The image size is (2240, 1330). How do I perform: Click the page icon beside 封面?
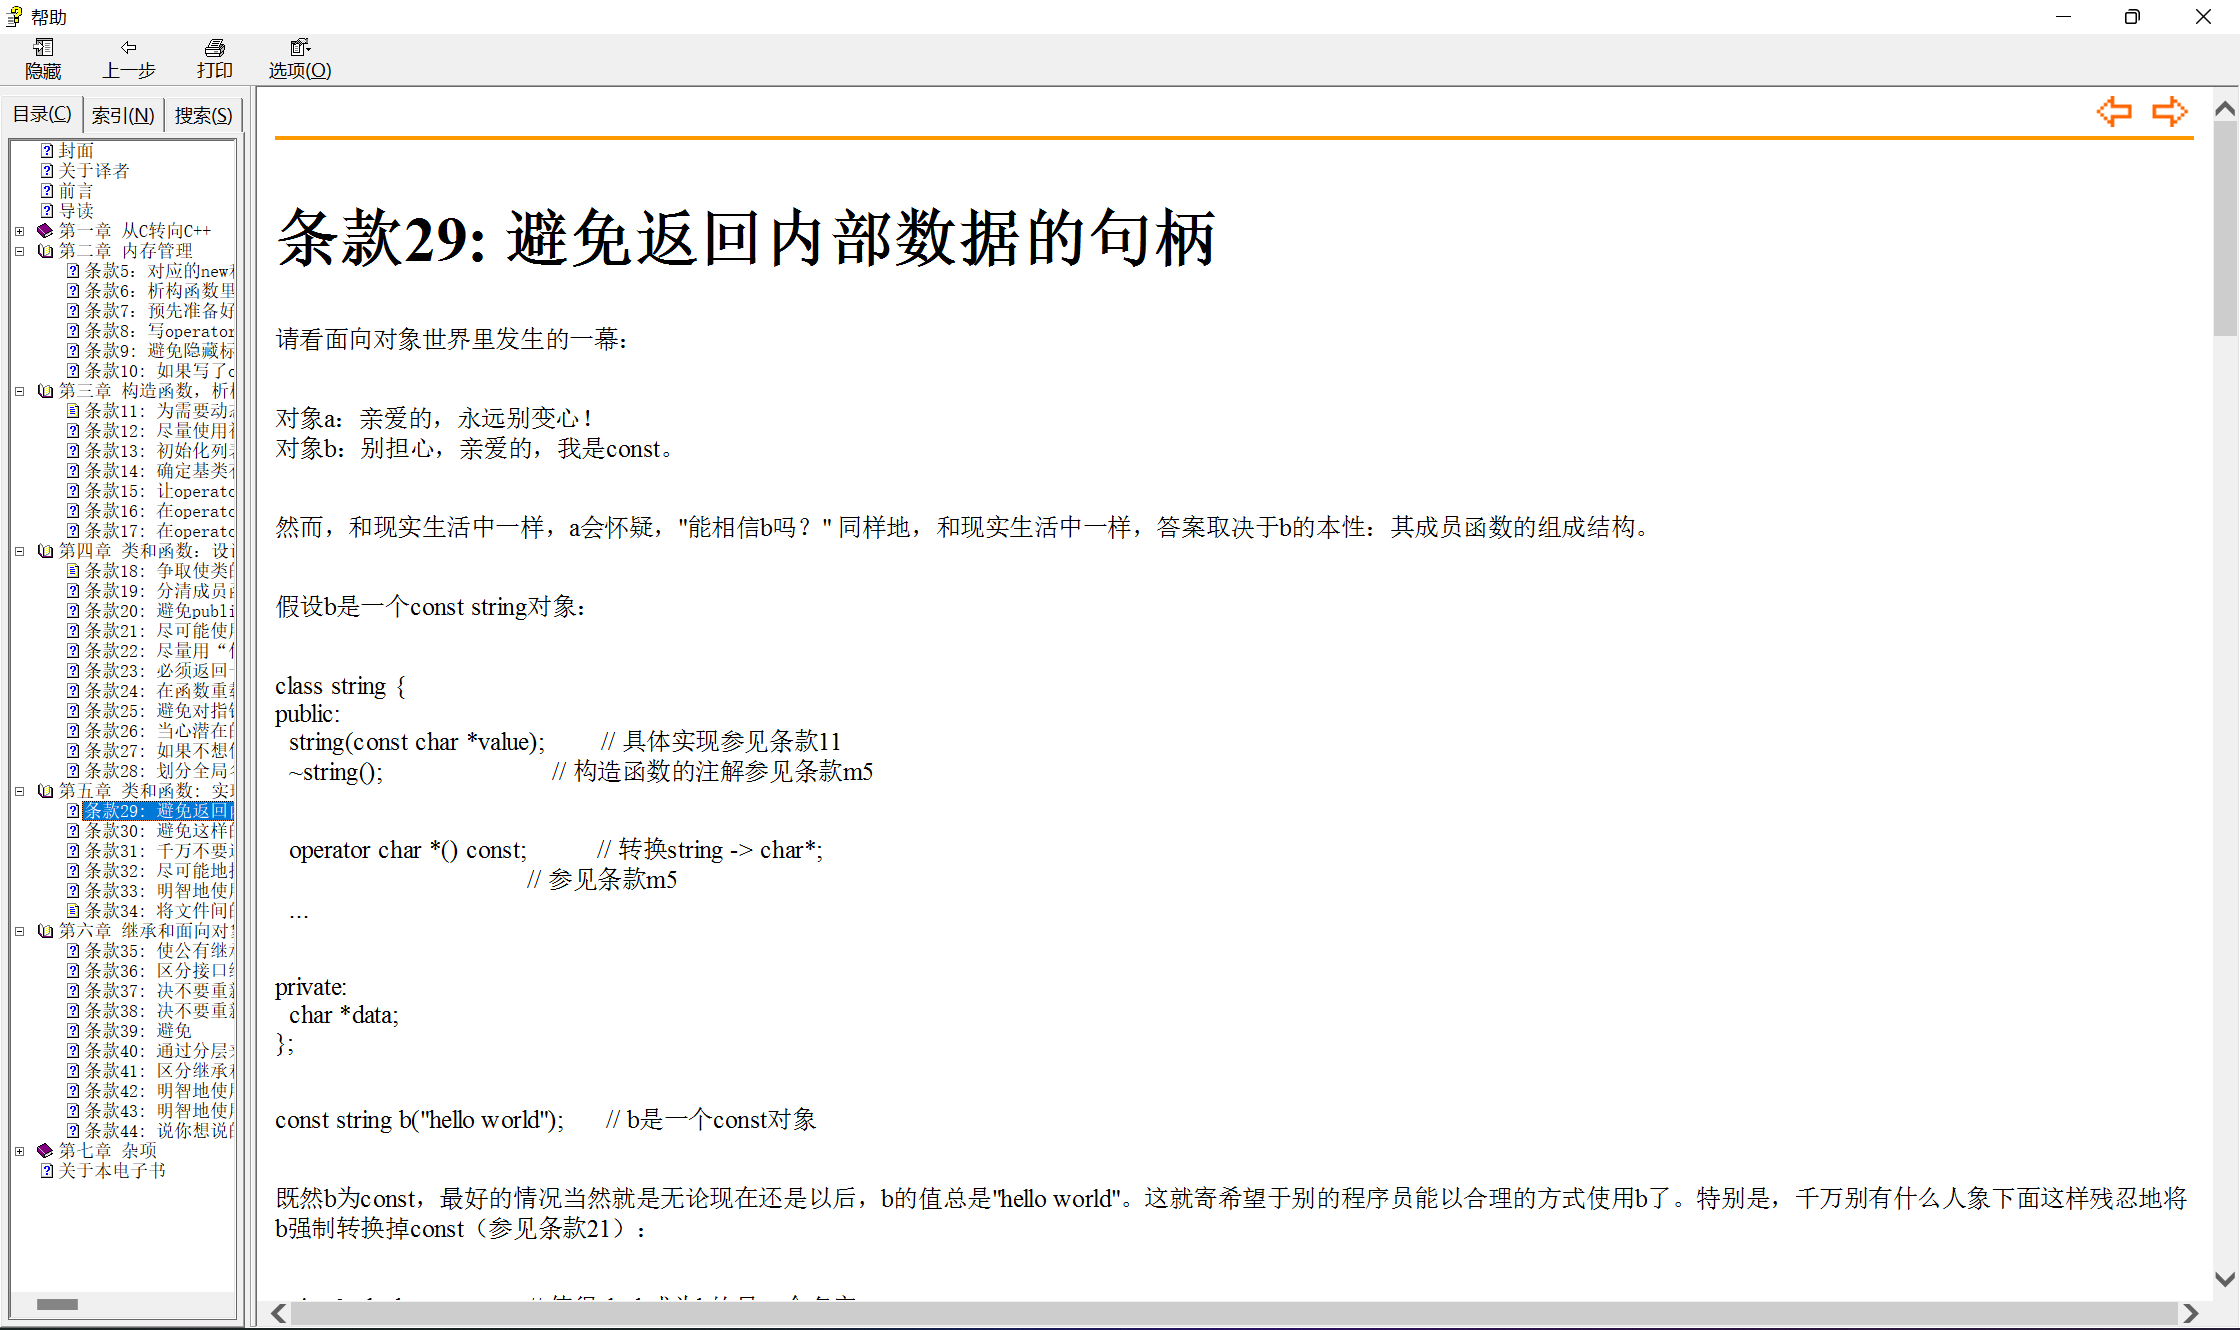pos(48,149)
